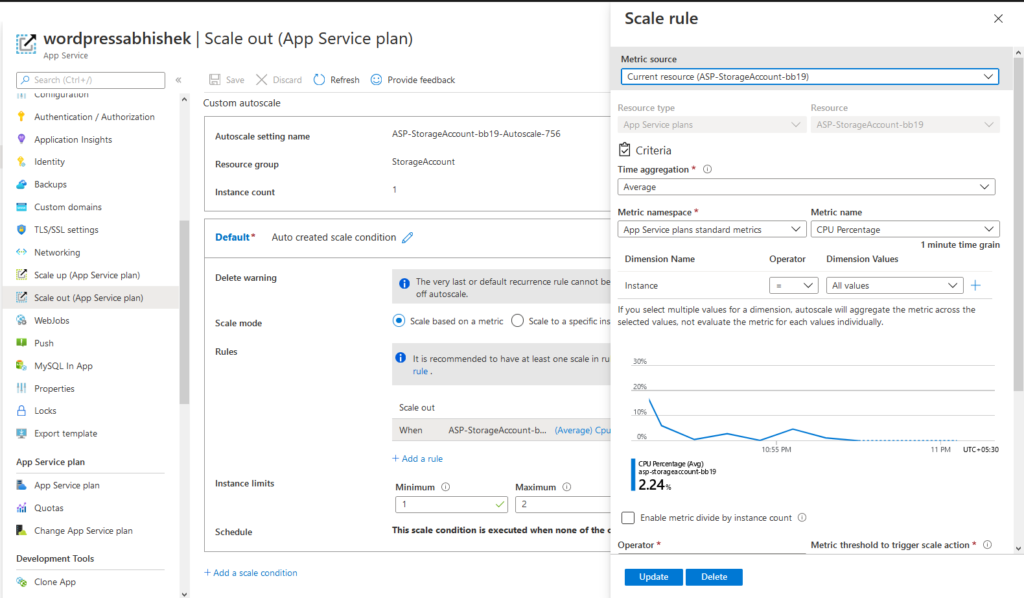Click the TLS/SSL settings shield icon
The height and width of the screenshot is (598, 1024).
(22, 230)
